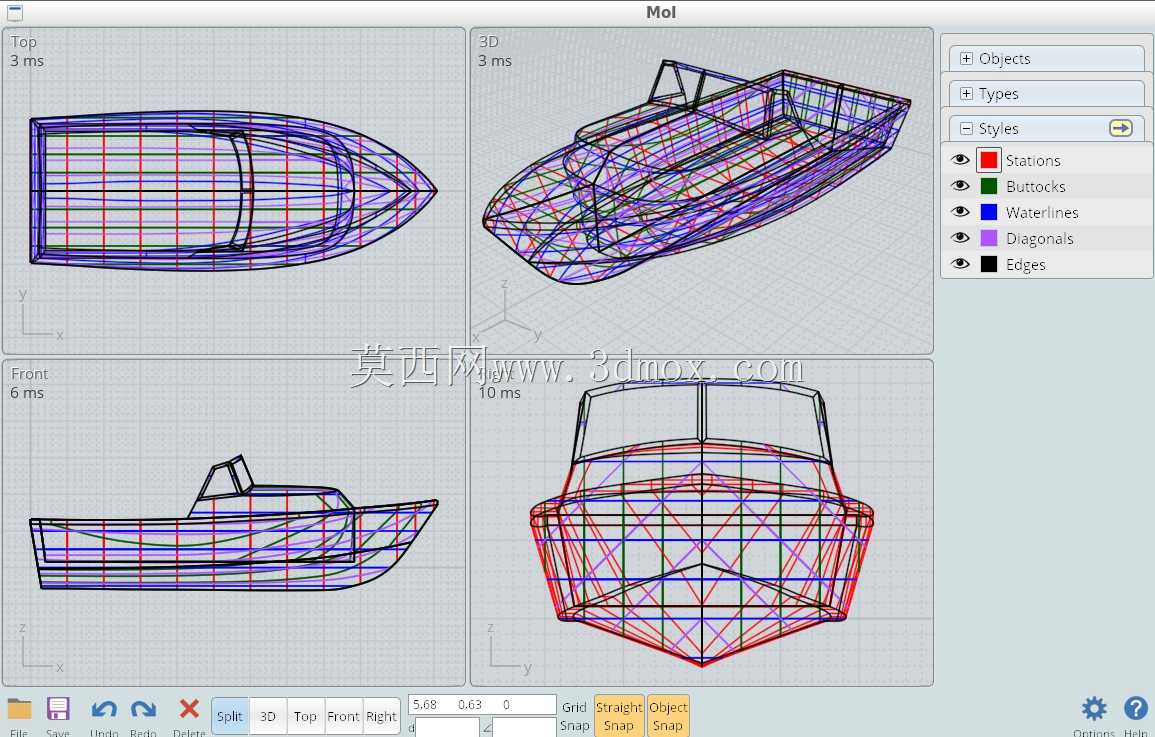
Task: Click the 3D viewport label
Action: click(x=488, y=42)
